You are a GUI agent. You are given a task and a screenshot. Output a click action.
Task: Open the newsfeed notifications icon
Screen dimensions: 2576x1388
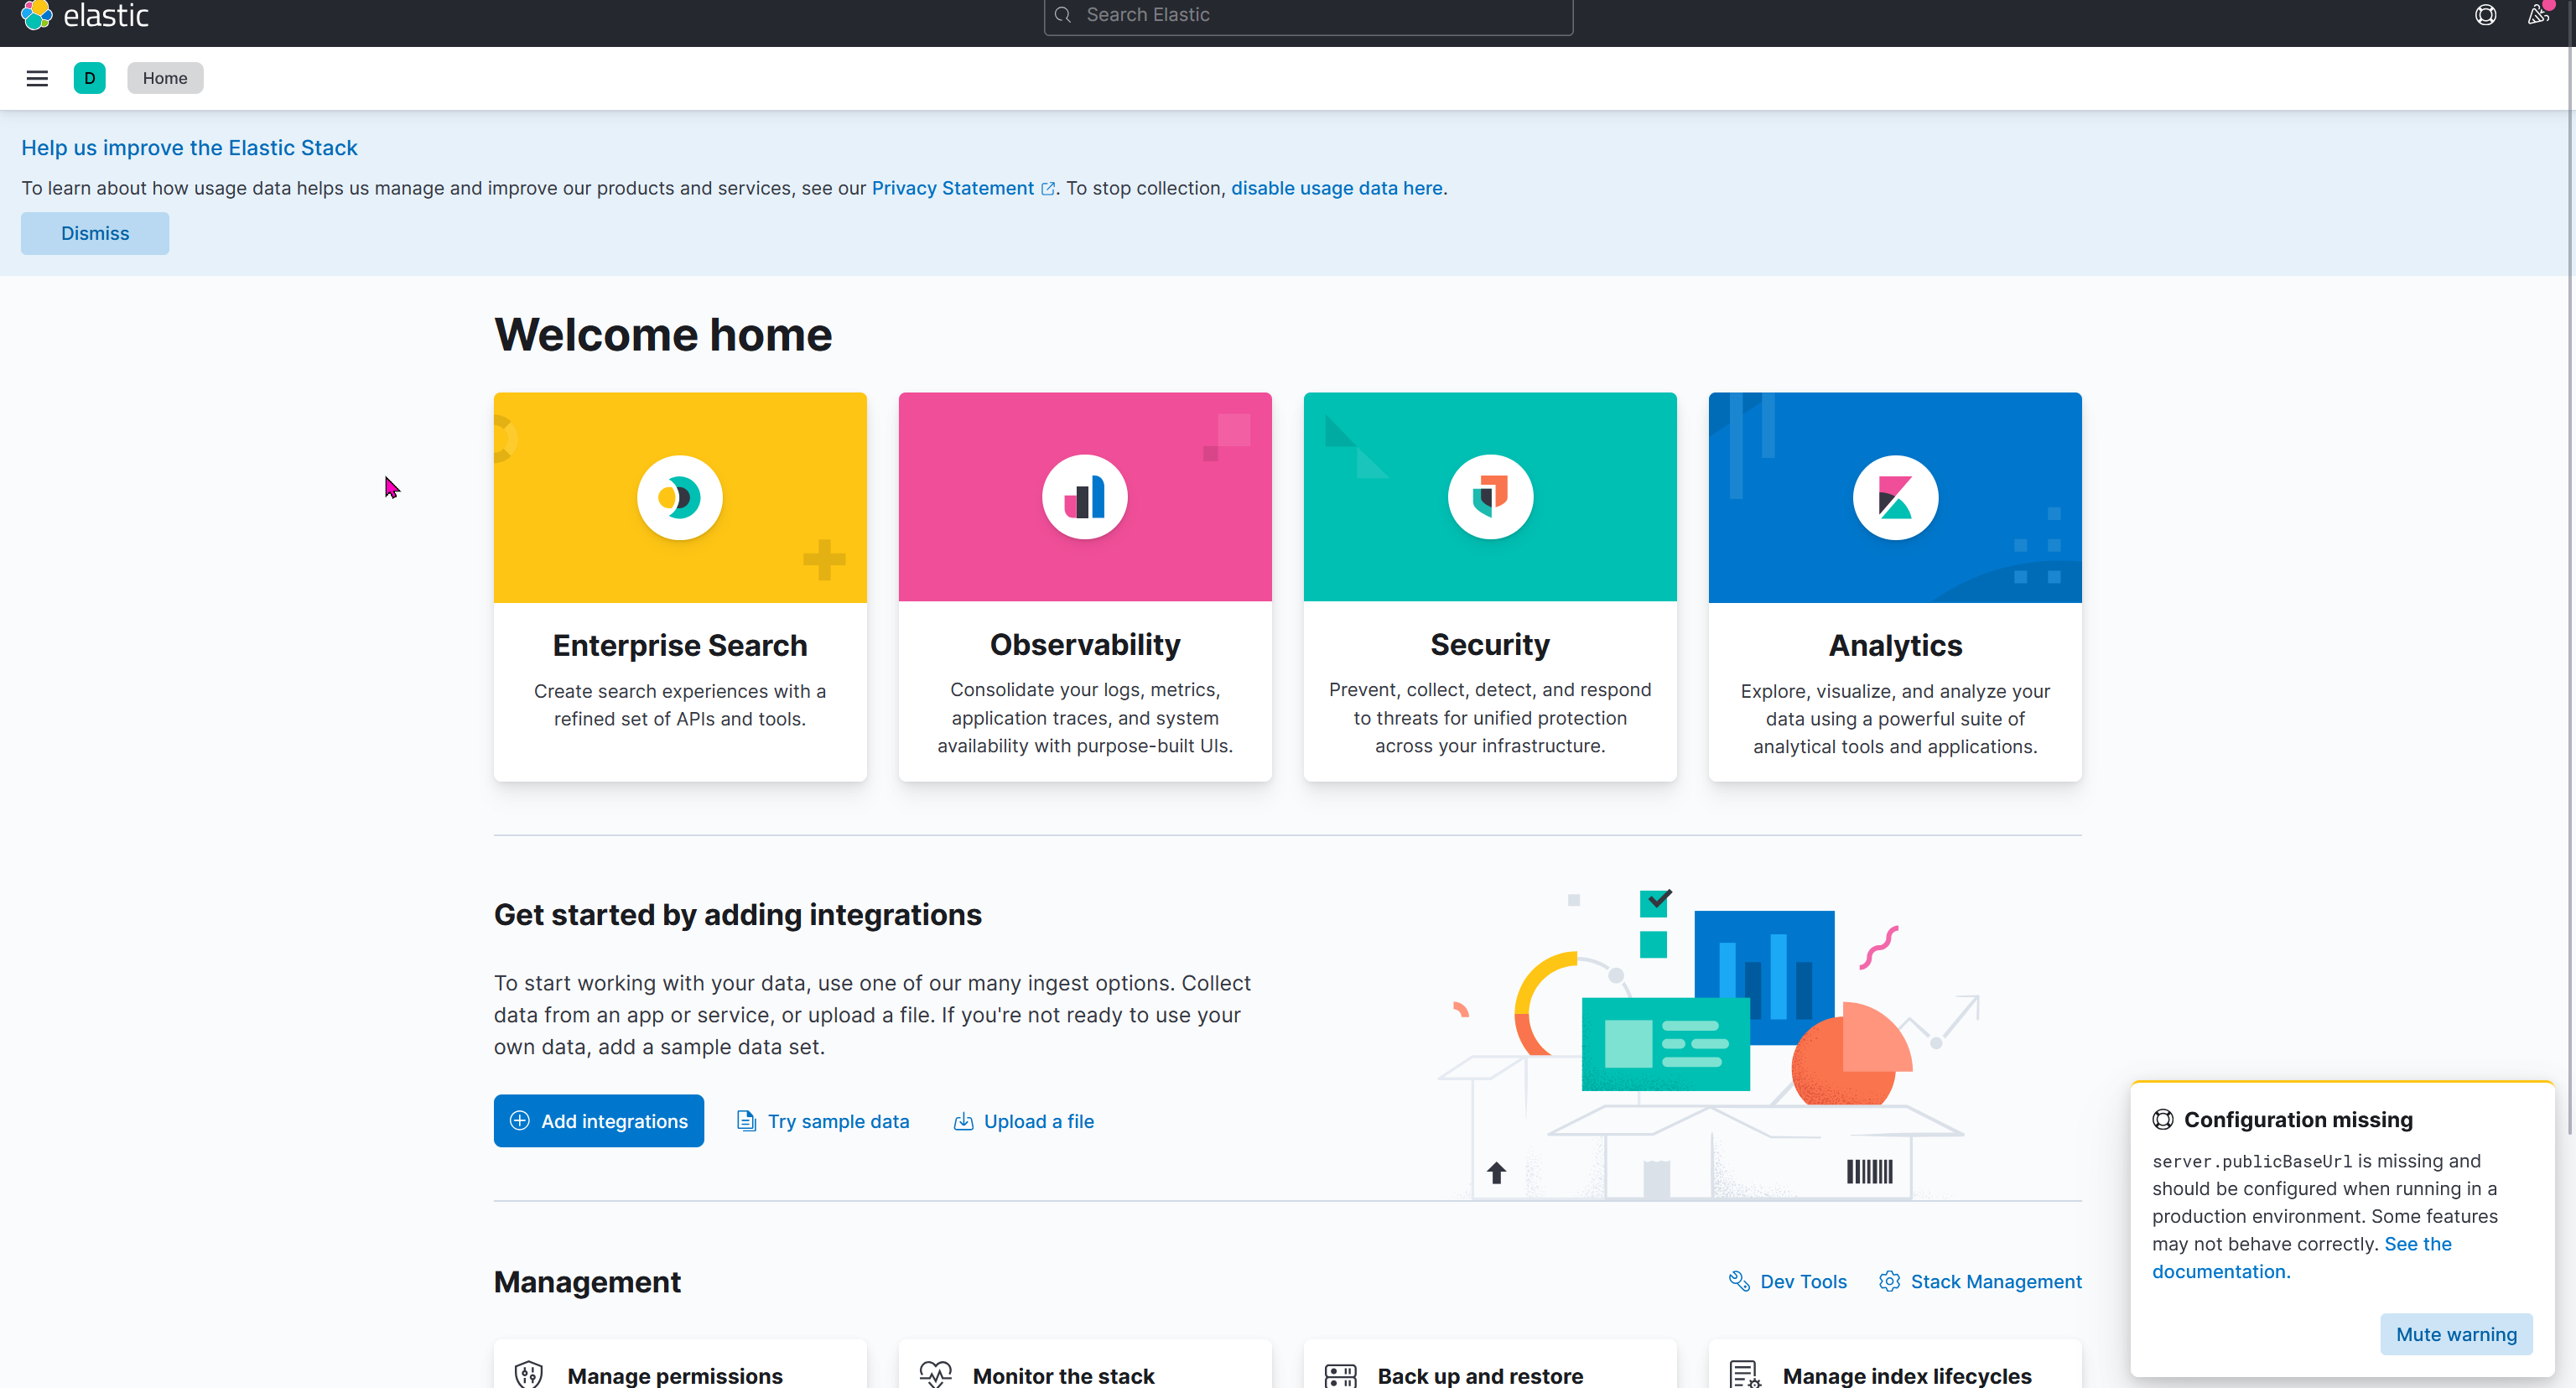pyautogui.click(x=2538, y=15)
